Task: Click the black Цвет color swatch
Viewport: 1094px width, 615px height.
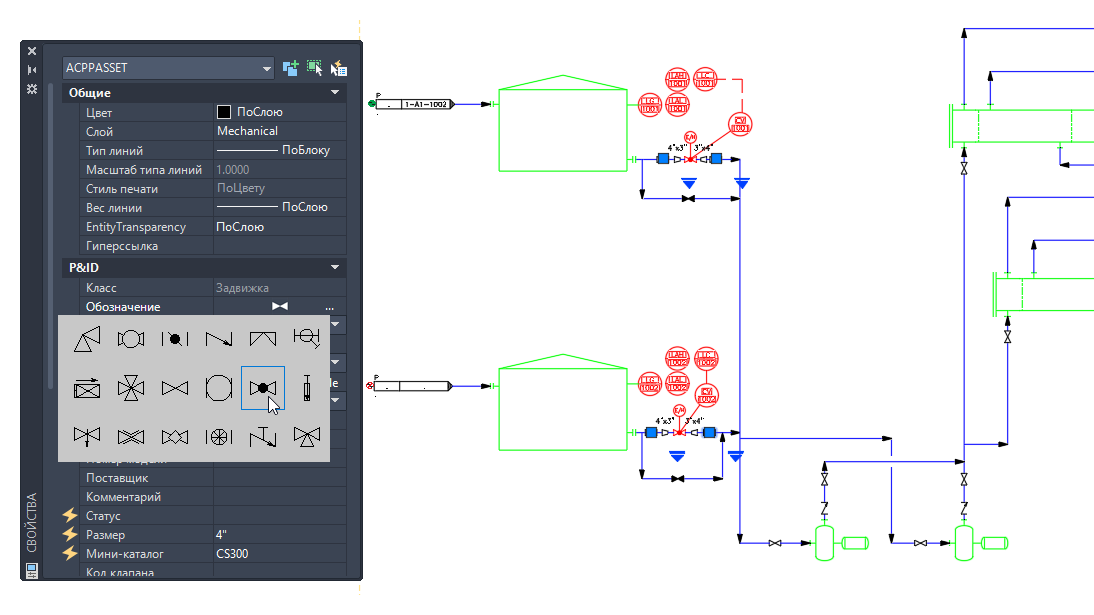Action: pos(224,112)
